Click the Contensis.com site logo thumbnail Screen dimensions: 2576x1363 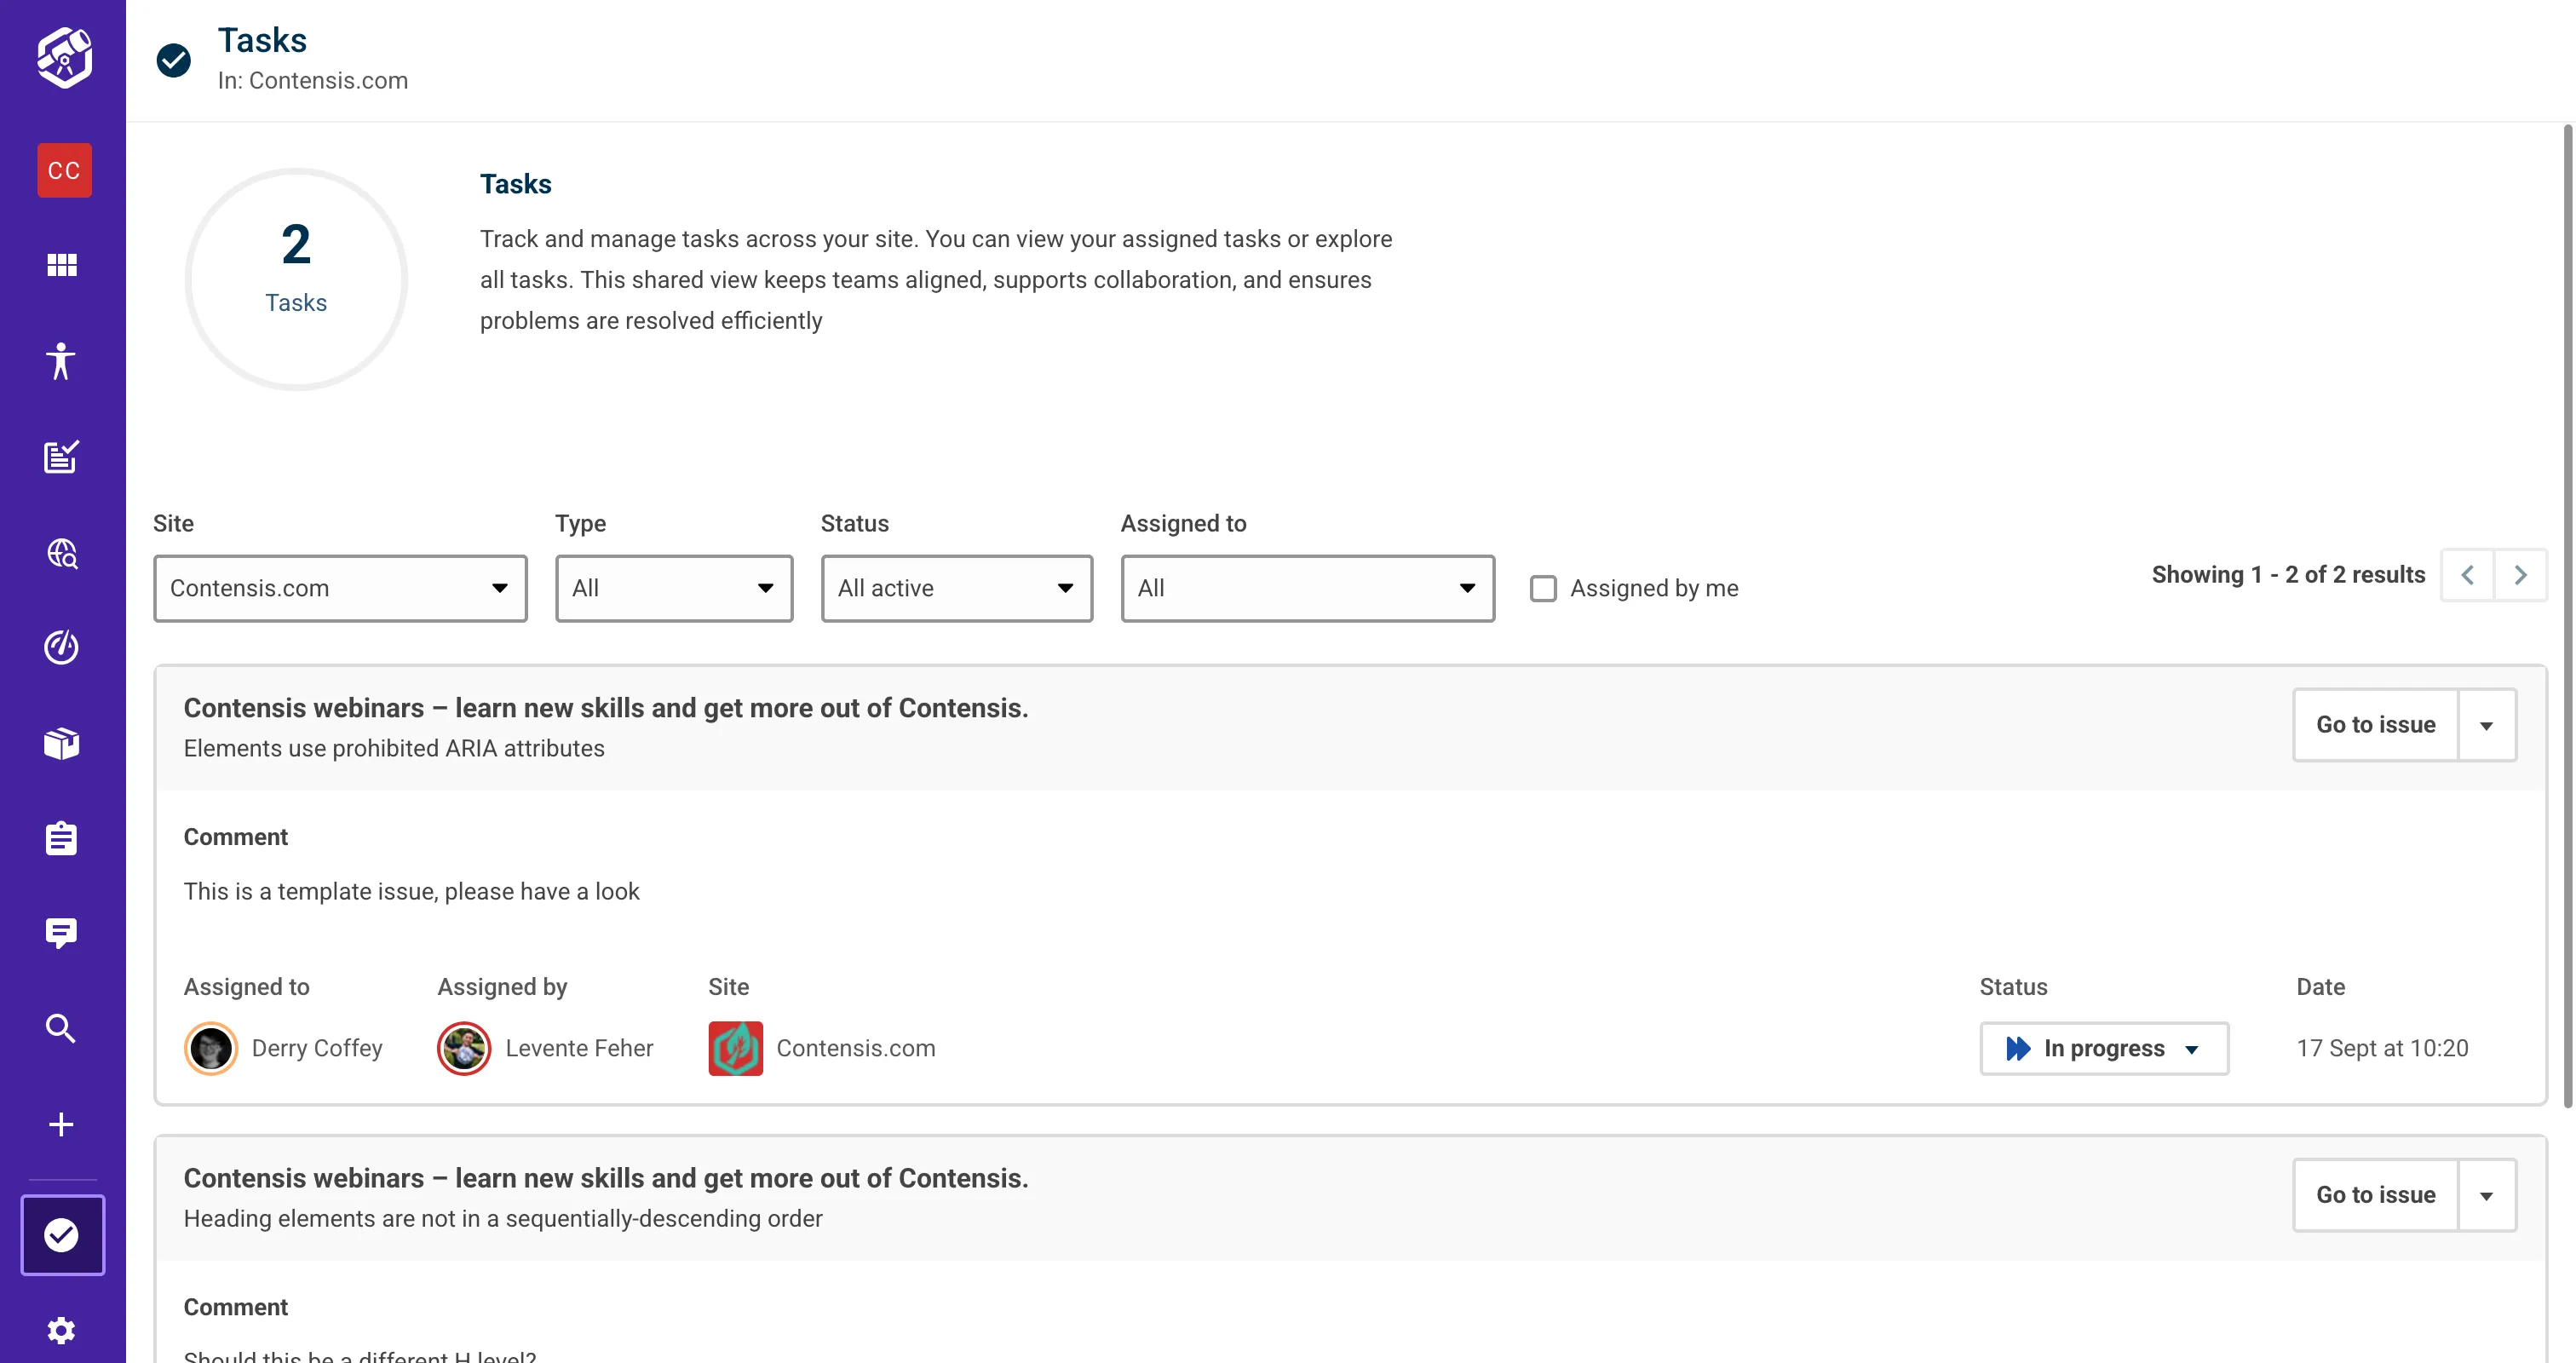coord(736,1048)
